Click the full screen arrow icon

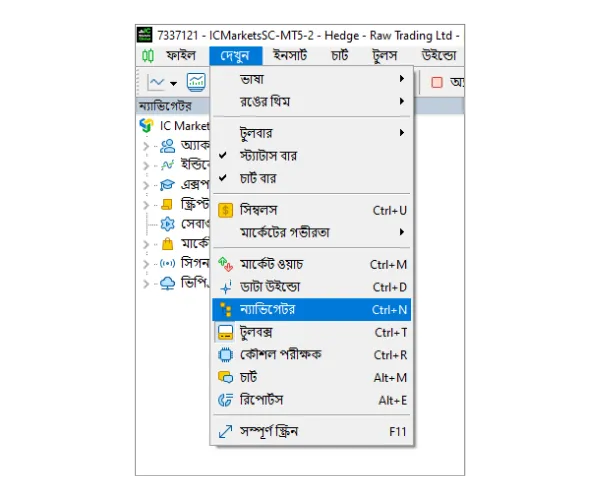coord(225,432)
